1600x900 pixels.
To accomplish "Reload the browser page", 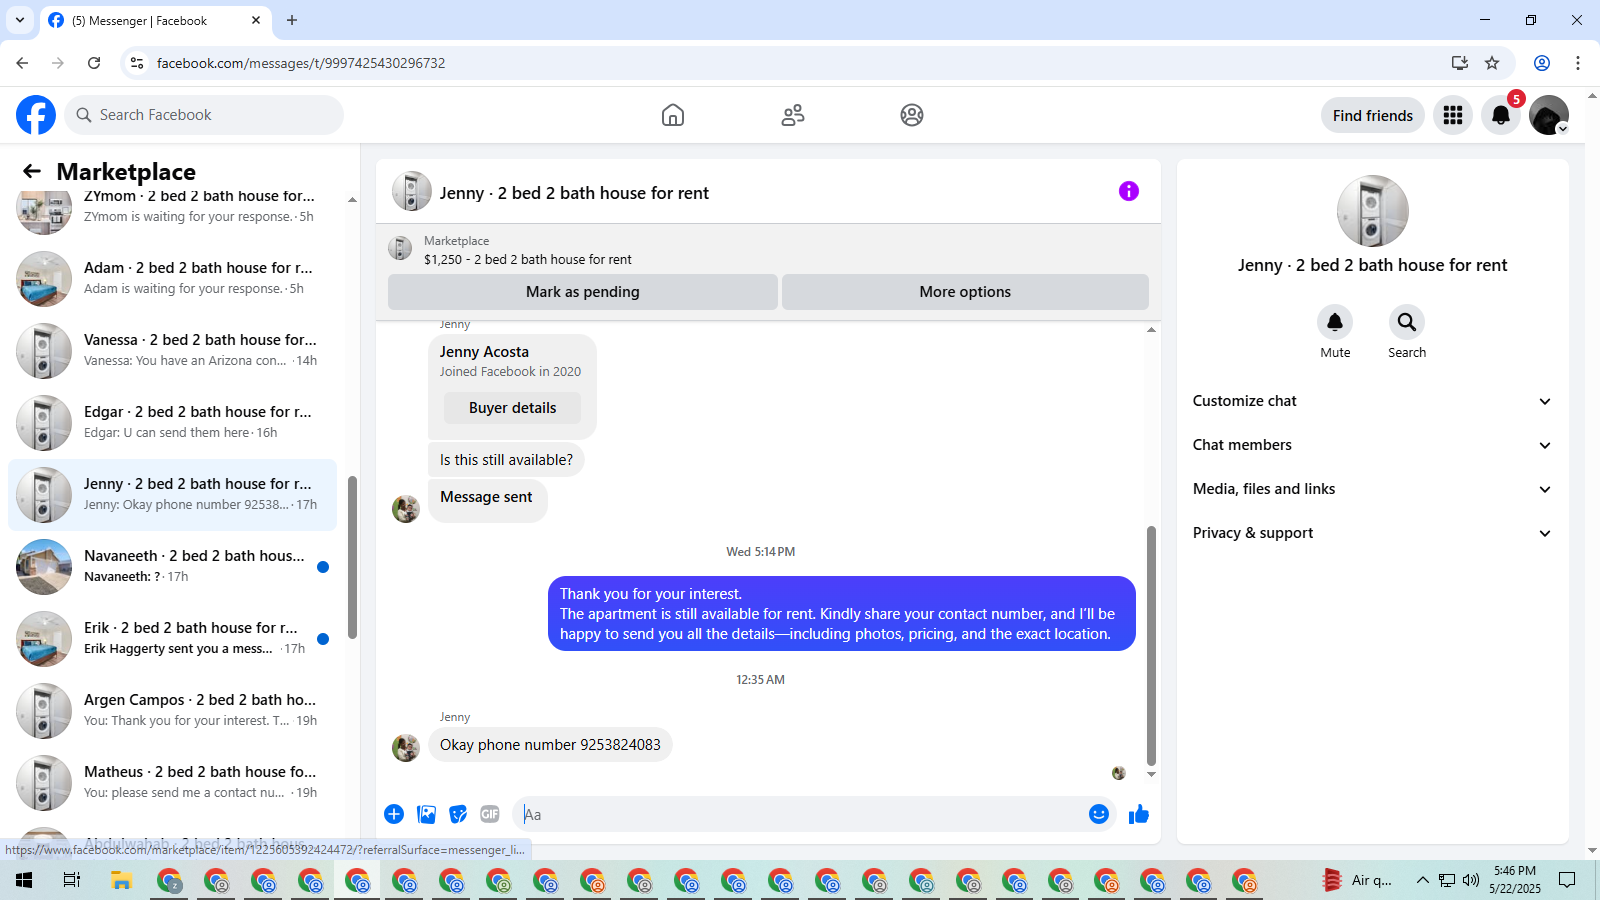I will [94, 63].
